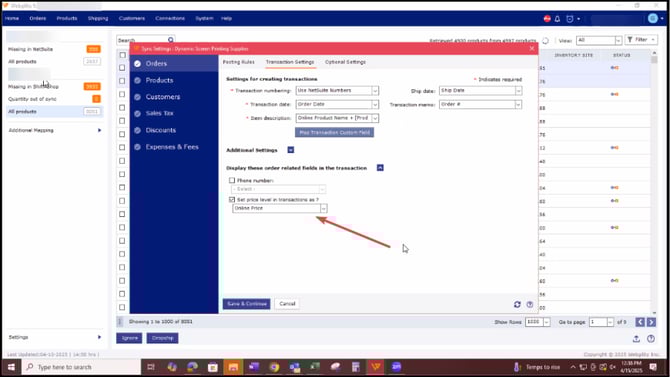Tick the select-all checkbox in table header
Screen dimensions: 670x377
(123, 55)
